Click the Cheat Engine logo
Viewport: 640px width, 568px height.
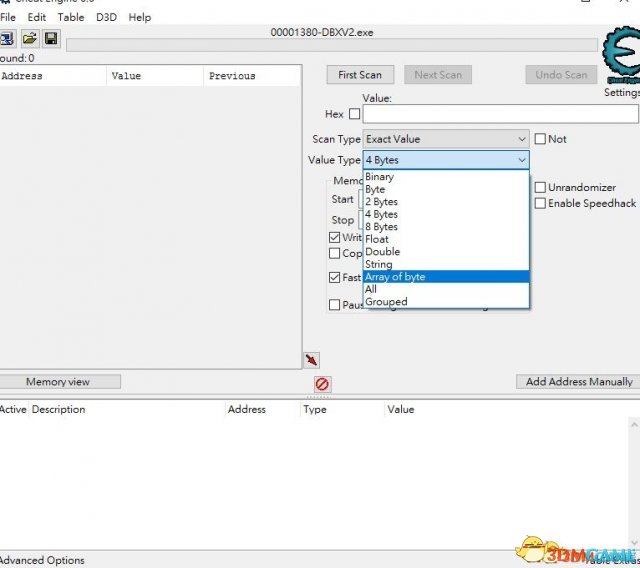[621, 55]
